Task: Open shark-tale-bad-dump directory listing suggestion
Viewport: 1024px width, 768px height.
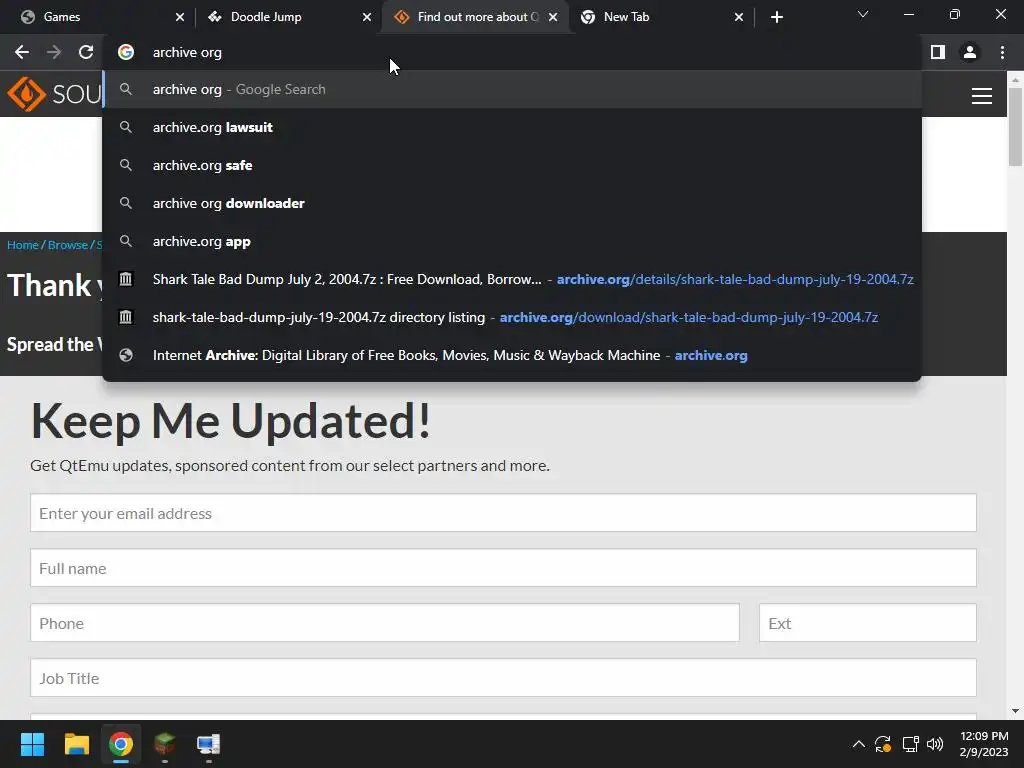Action: (512, 317)
